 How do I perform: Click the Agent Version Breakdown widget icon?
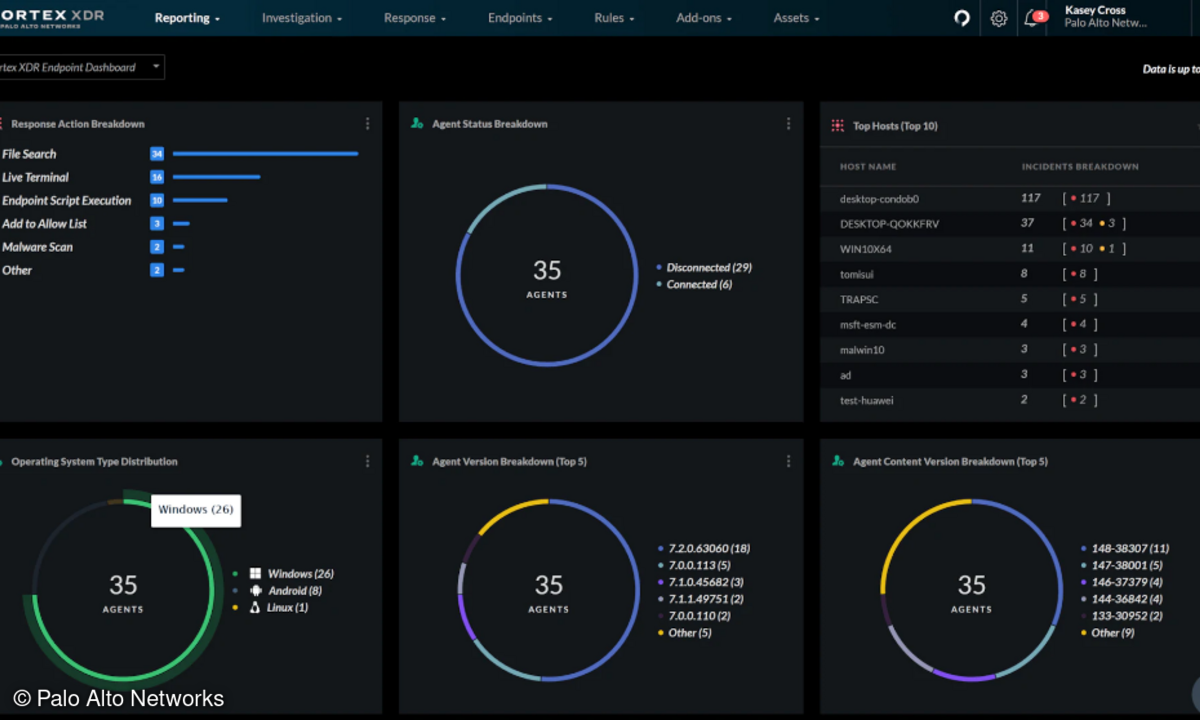pyautogui.click(x=417, y=461)
